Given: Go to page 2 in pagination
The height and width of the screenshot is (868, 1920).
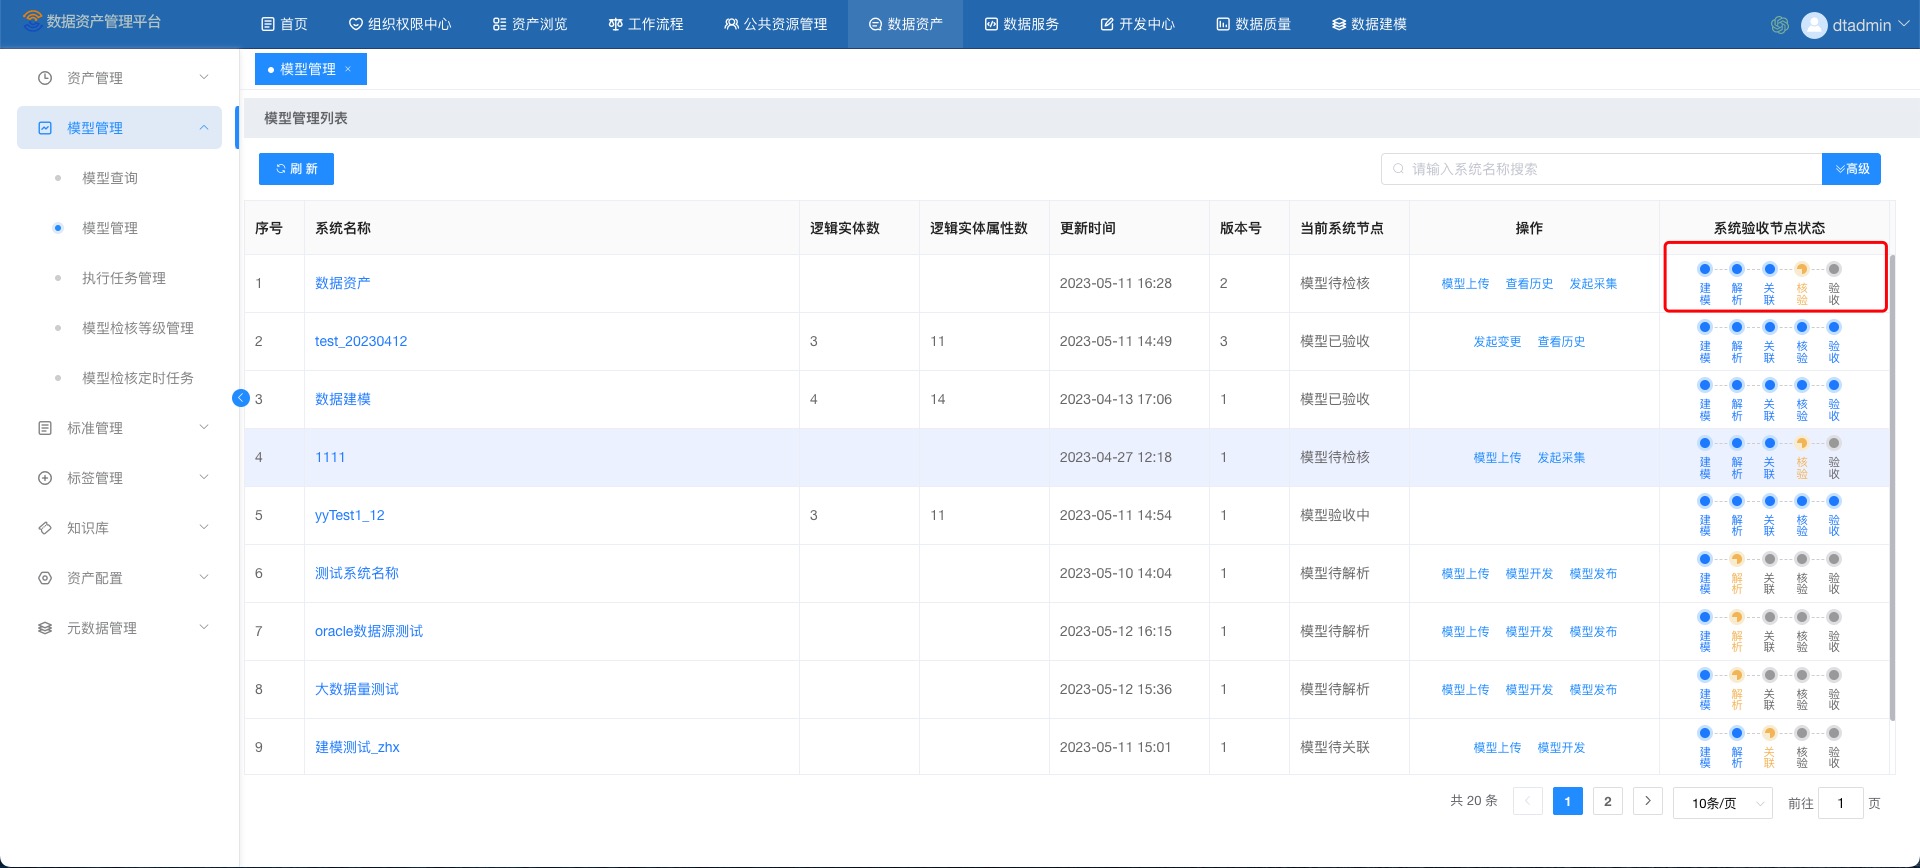Looking at the screenshot, I should pyautogui.click(x=1607, y=801).
